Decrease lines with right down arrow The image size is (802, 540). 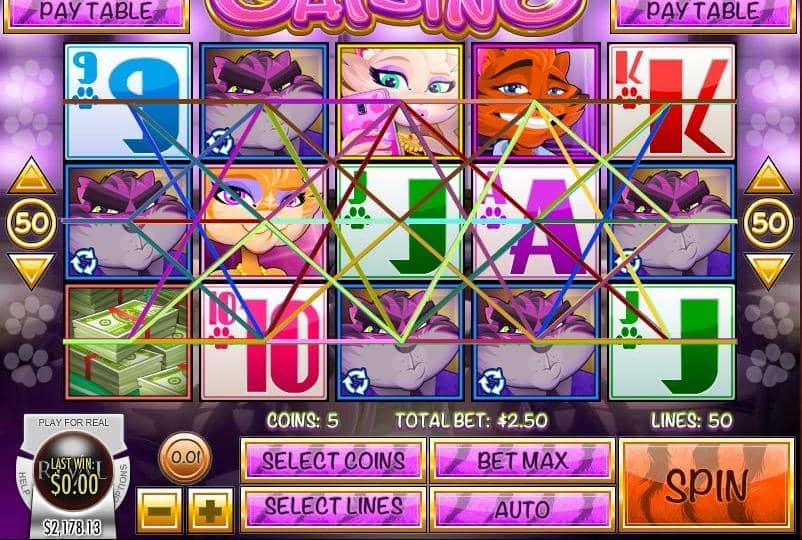(768, 271)
